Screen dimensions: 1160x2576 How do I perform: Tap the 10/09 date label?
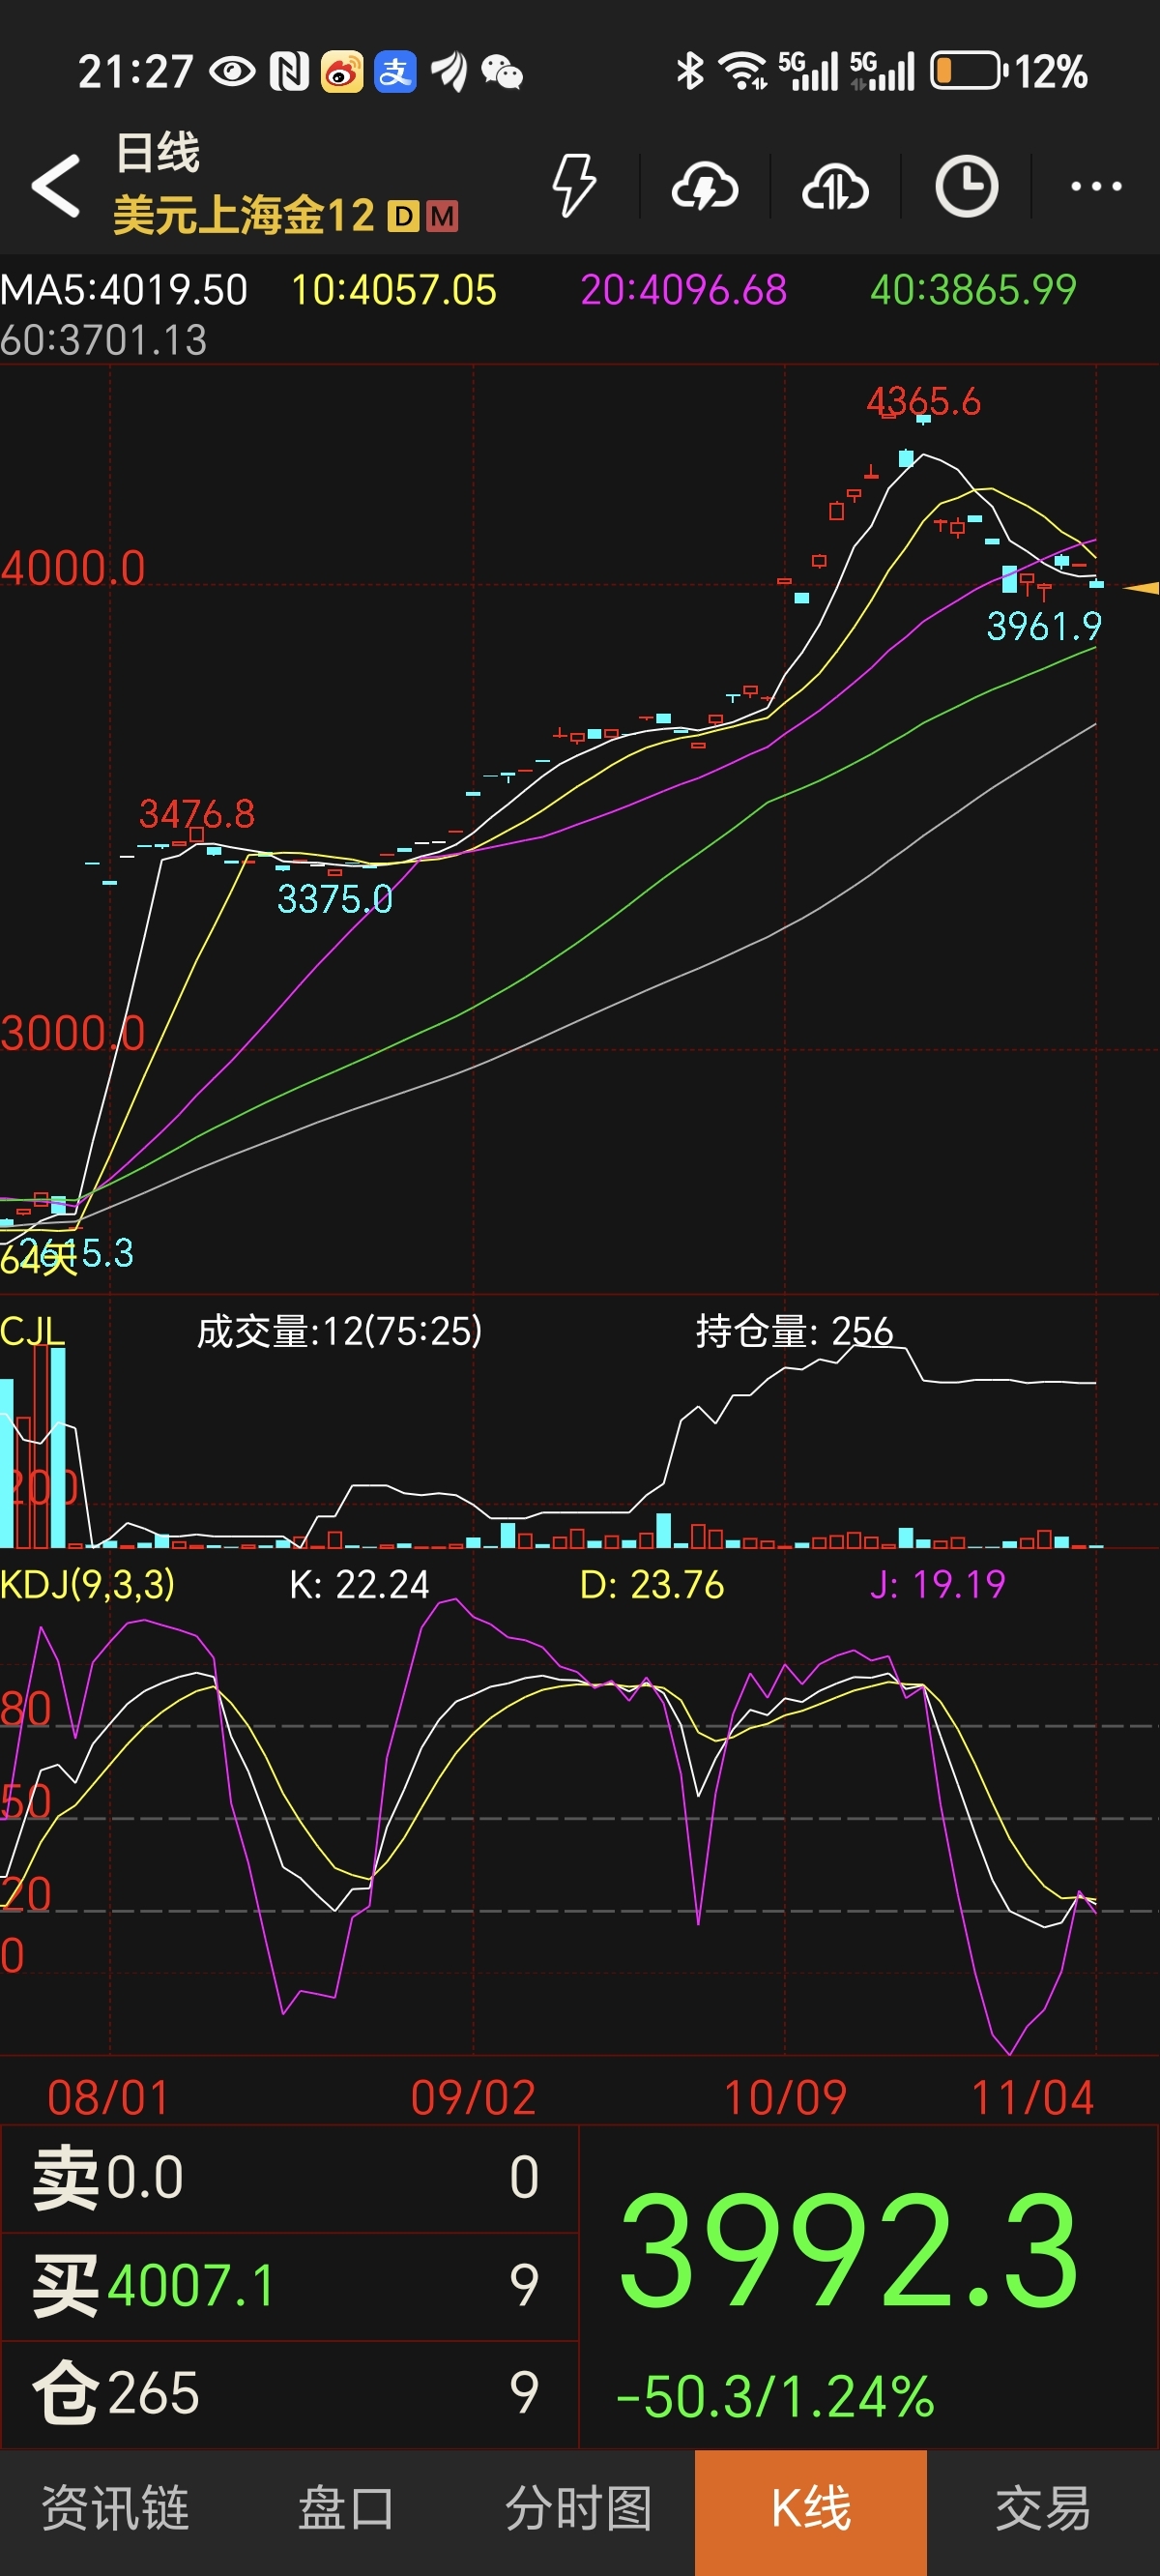point(785,2097)
